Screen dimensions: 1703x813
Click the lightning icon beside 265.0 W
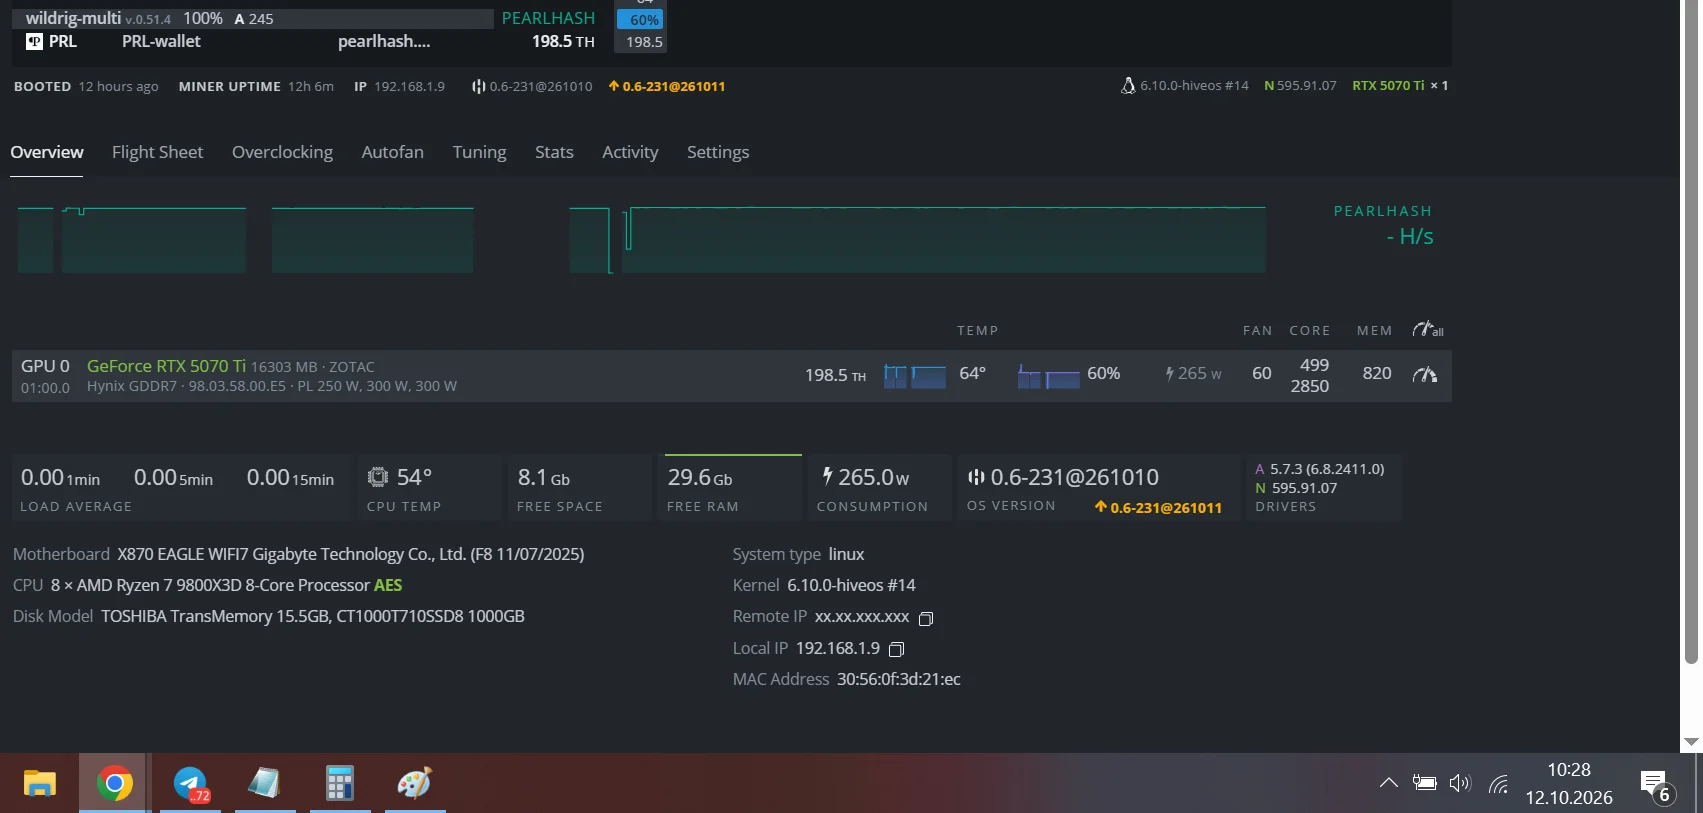coord(827,476)
